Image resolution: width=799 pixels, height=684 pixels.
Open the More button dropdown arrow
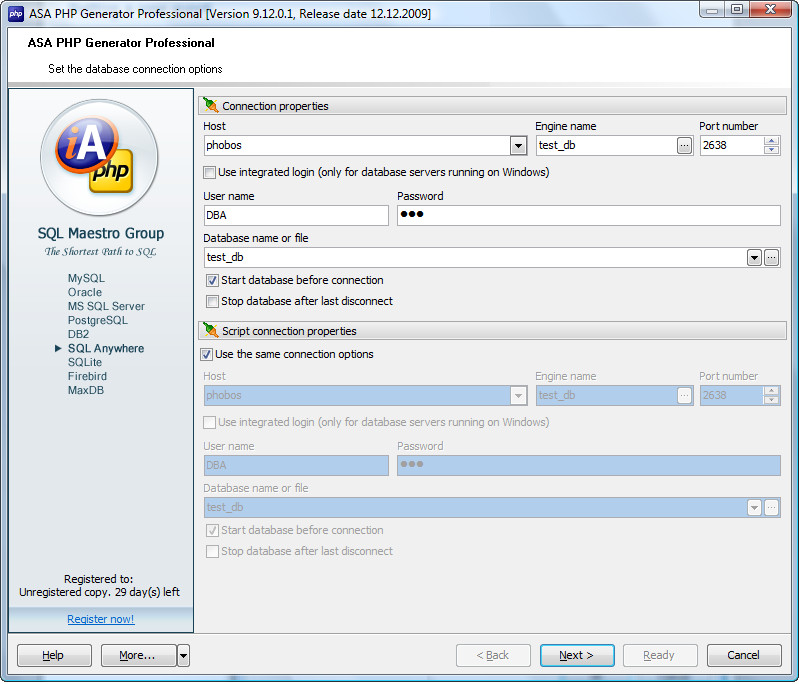click(183, 655)
